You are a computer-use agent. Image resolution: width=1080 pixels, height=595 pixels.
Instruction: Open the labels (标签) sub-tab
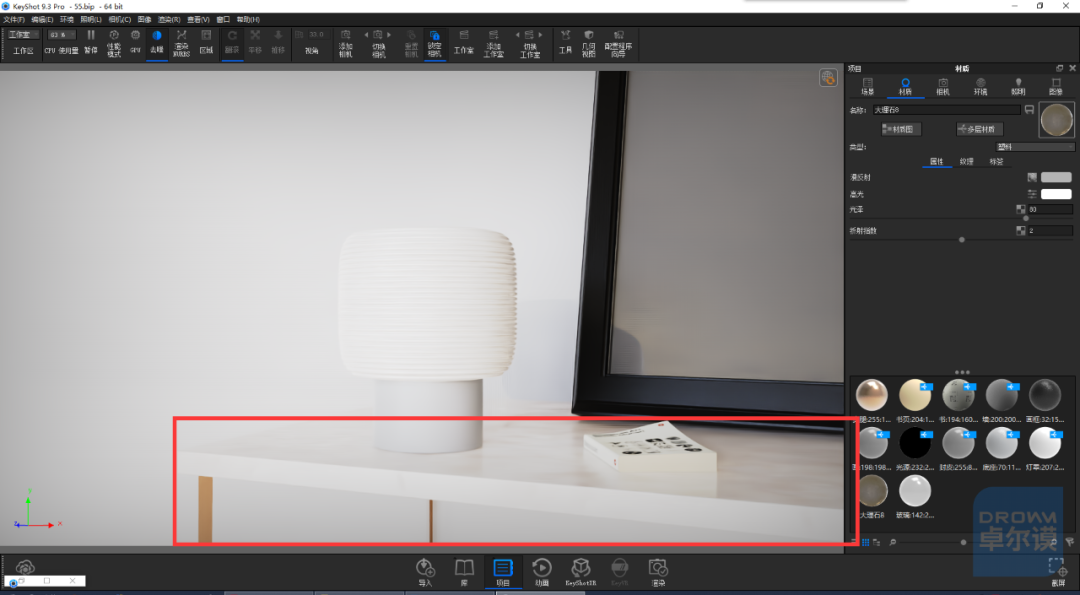[997, 162]
